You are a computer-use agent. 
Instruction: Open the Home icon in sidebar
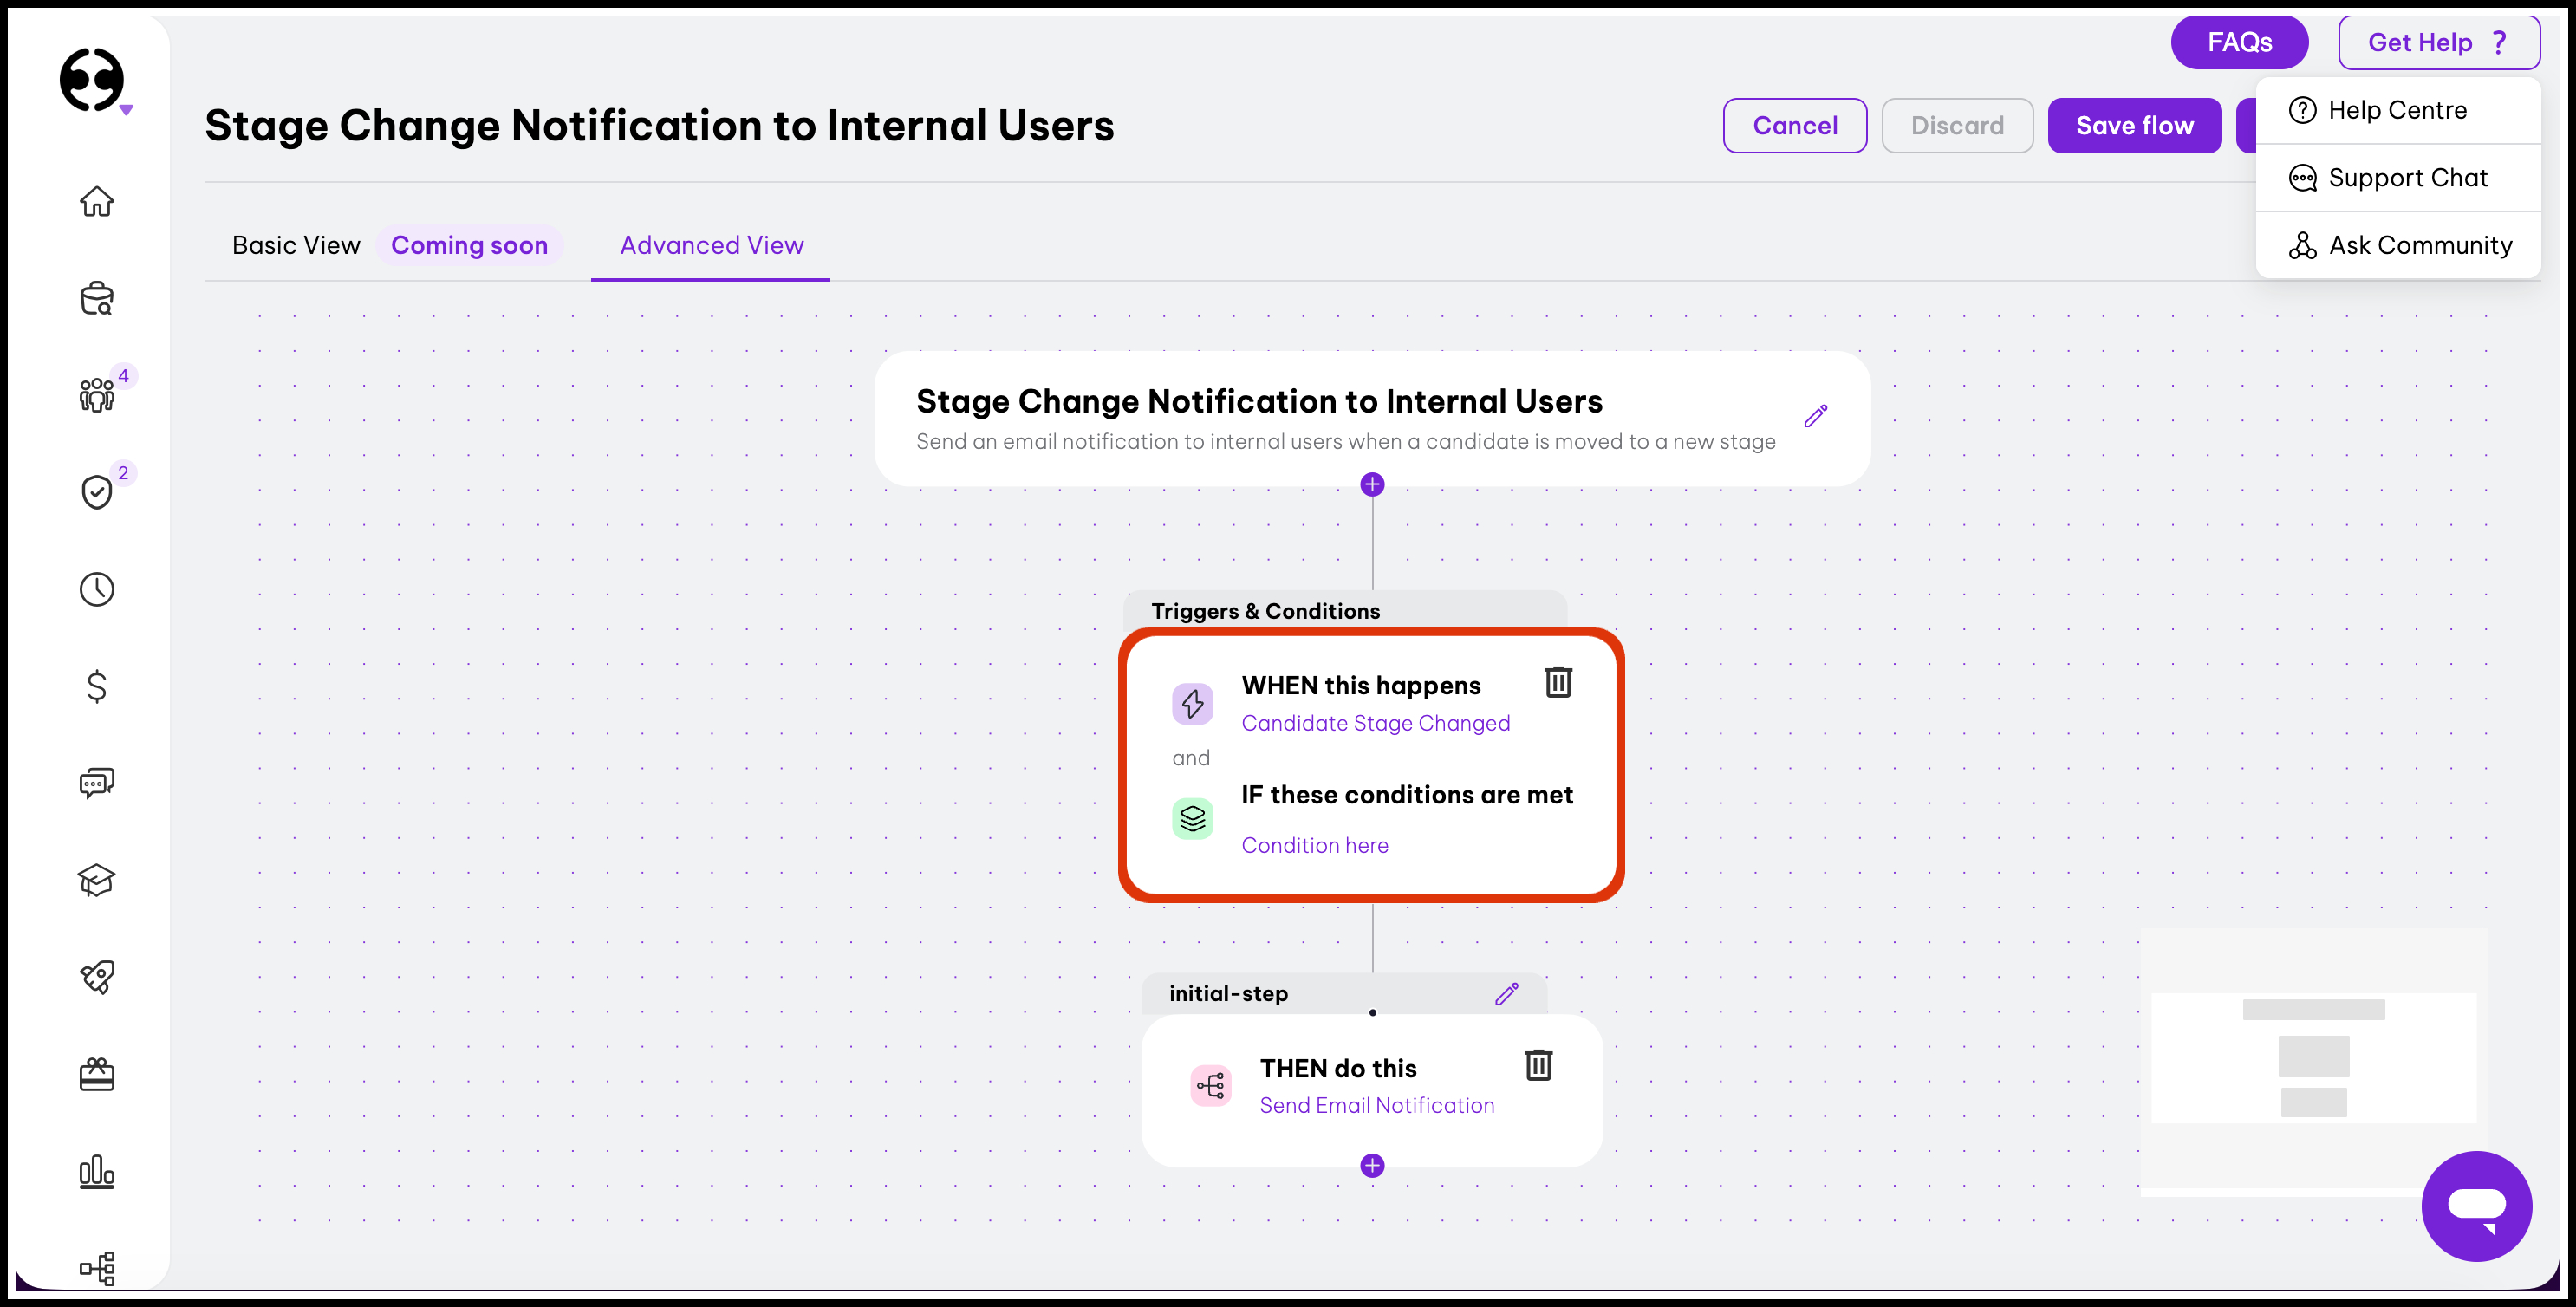(x=97, y=201)
